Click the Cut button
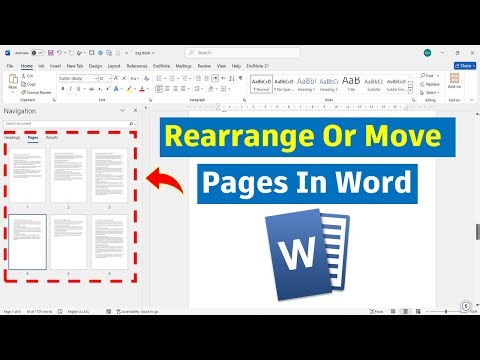Image resolution: width=480 pixels, height=360 pixels. coord(27,76)
